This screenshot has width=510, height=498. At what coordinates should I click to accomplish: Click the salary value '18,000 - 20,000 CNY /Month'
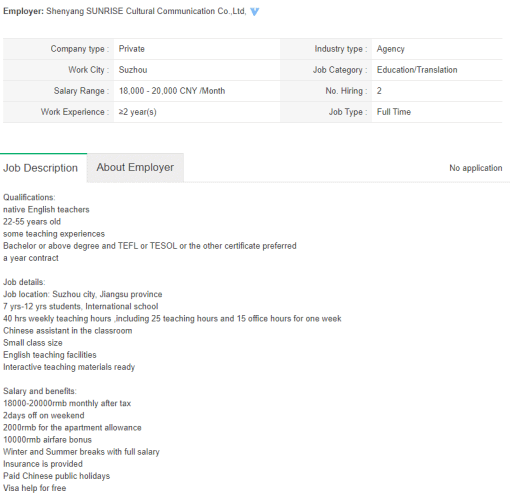172,91
